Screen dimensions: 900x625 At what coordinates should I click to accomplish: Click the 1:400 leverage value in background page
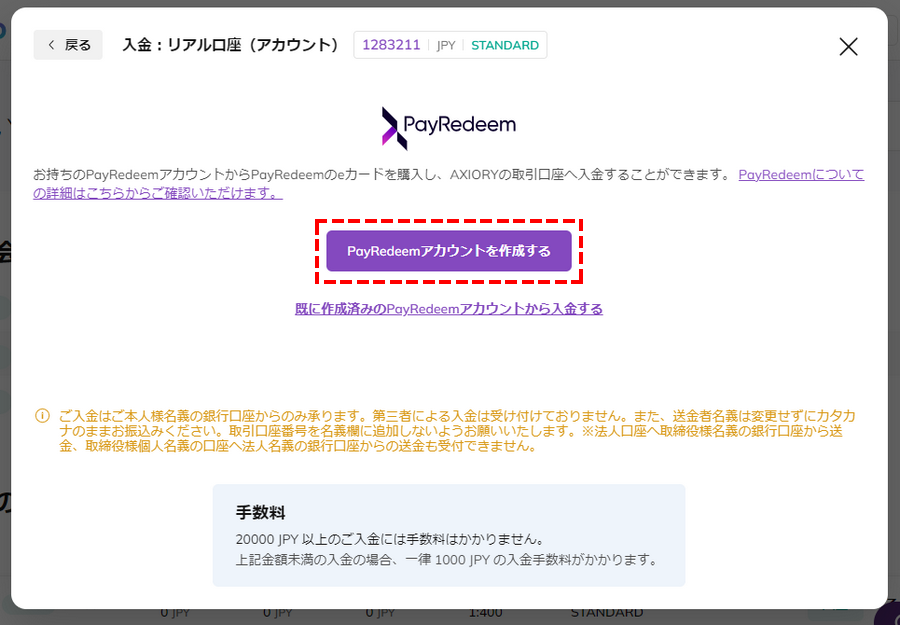tap(486, 613)
